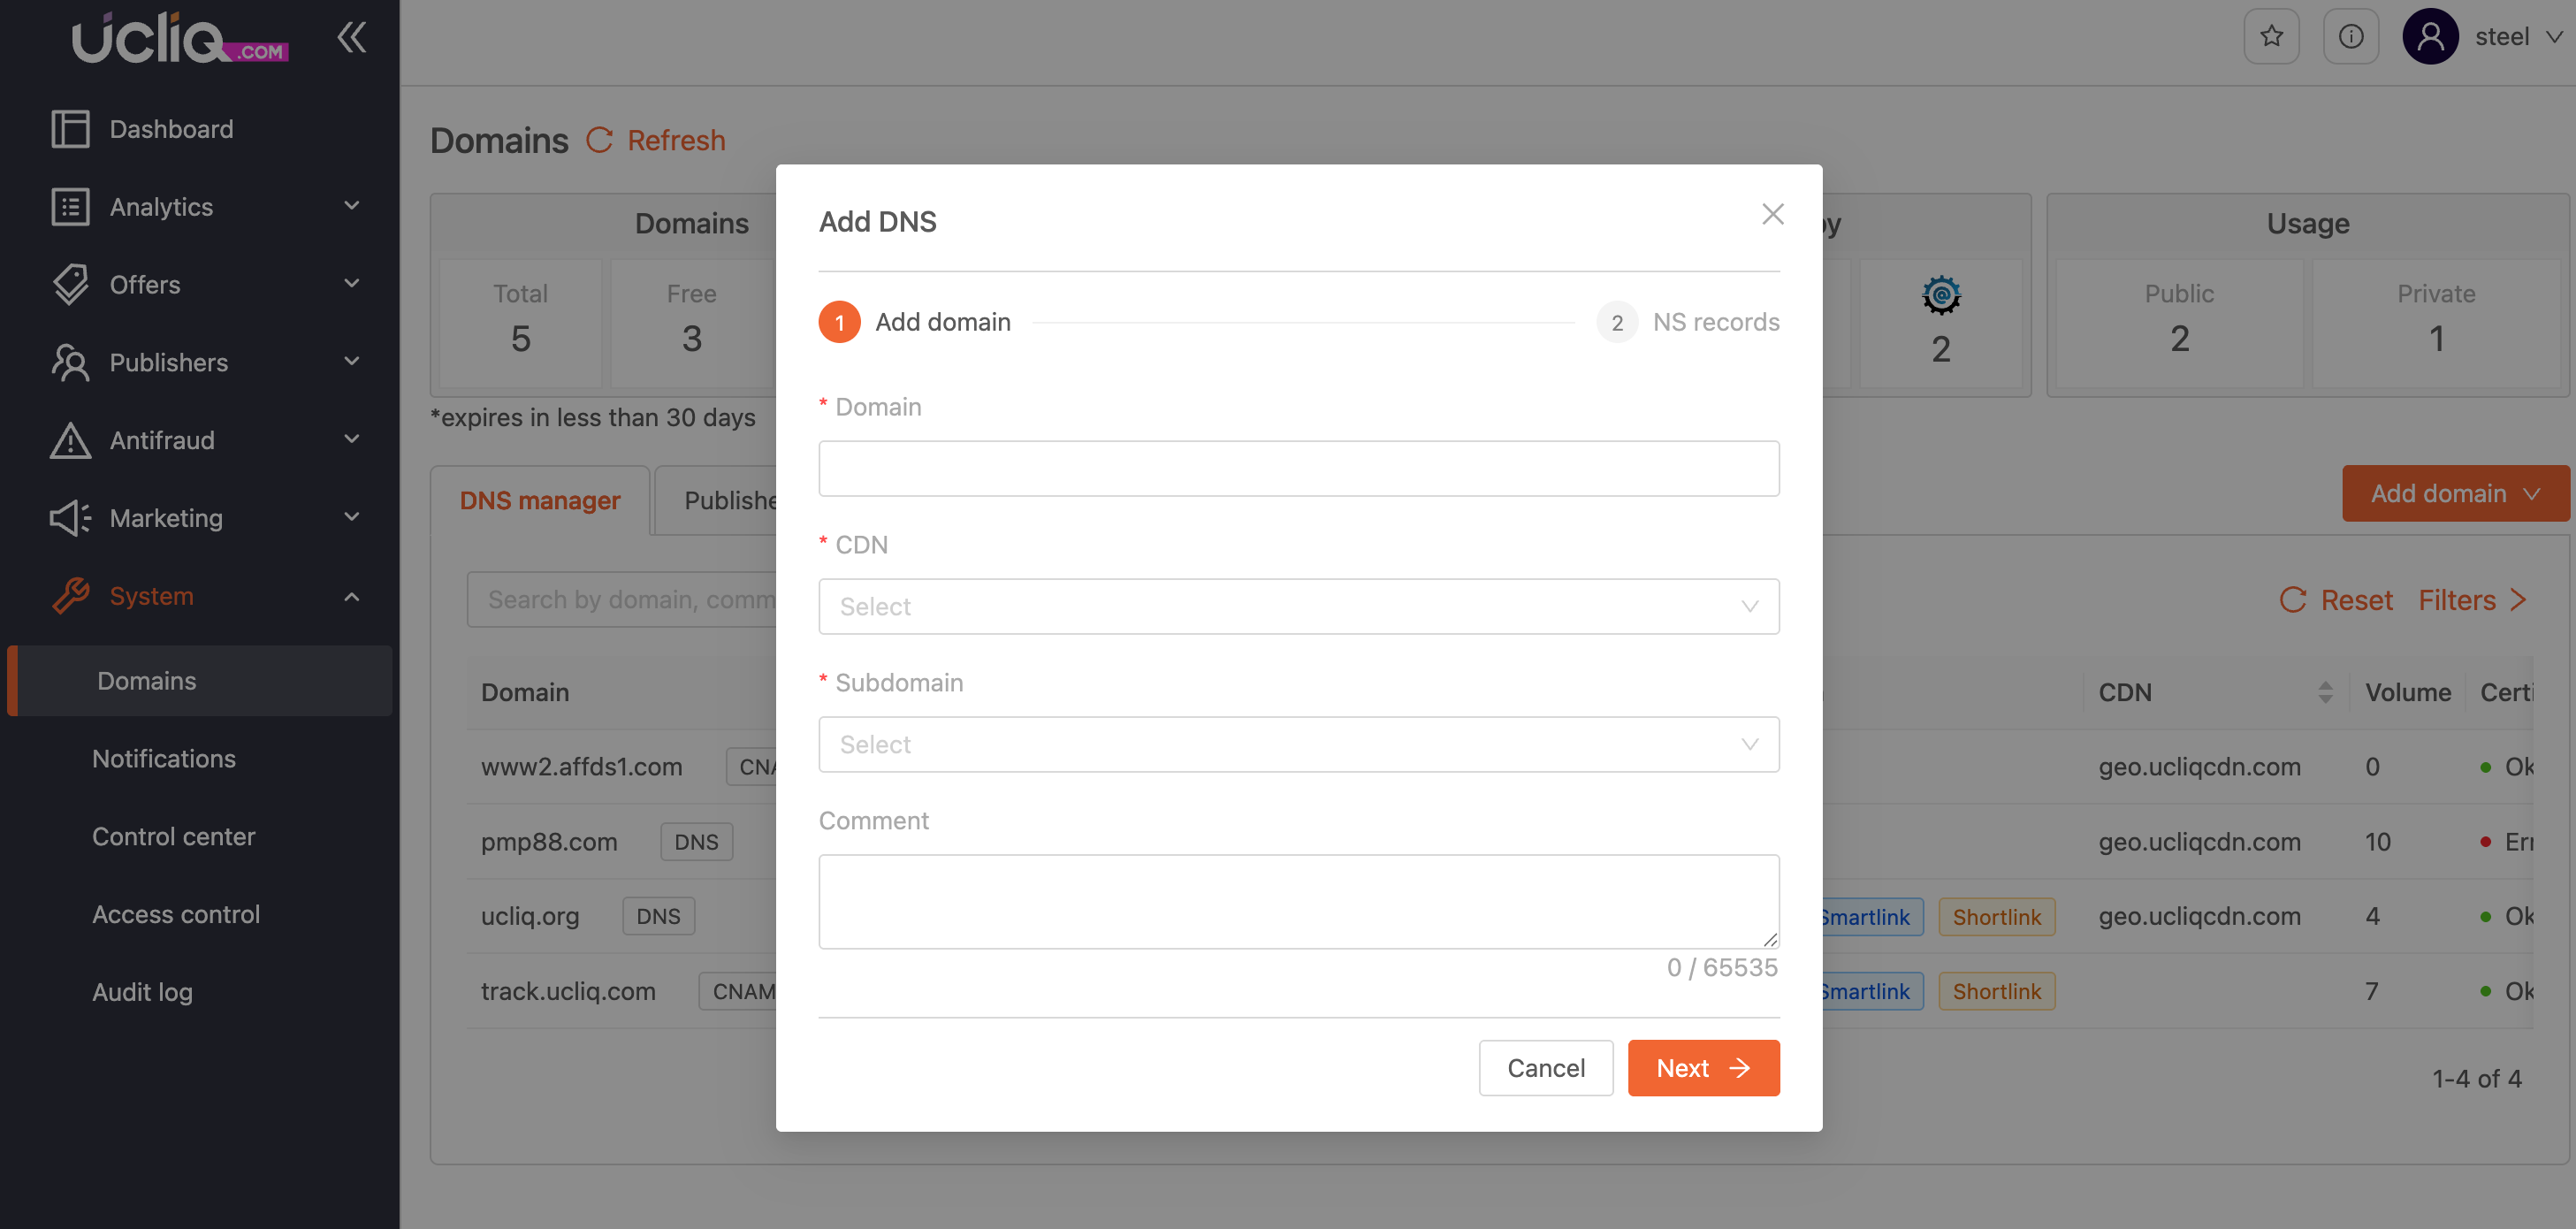The height and width of the screenshot is (1229, 2576).
Task: Click the user avatar icon
Action: [2430, 37]
